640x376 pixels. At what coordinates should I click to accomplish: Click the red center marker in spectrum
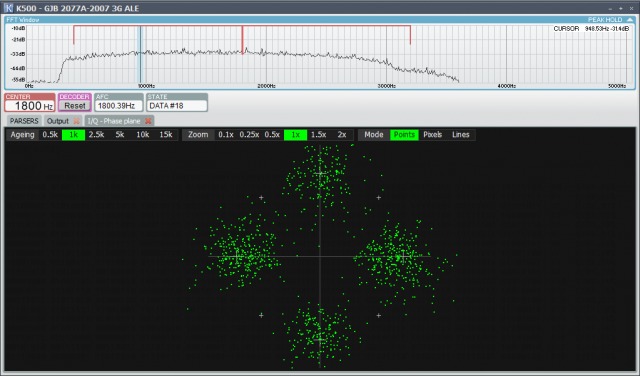(x=242, y=40)
